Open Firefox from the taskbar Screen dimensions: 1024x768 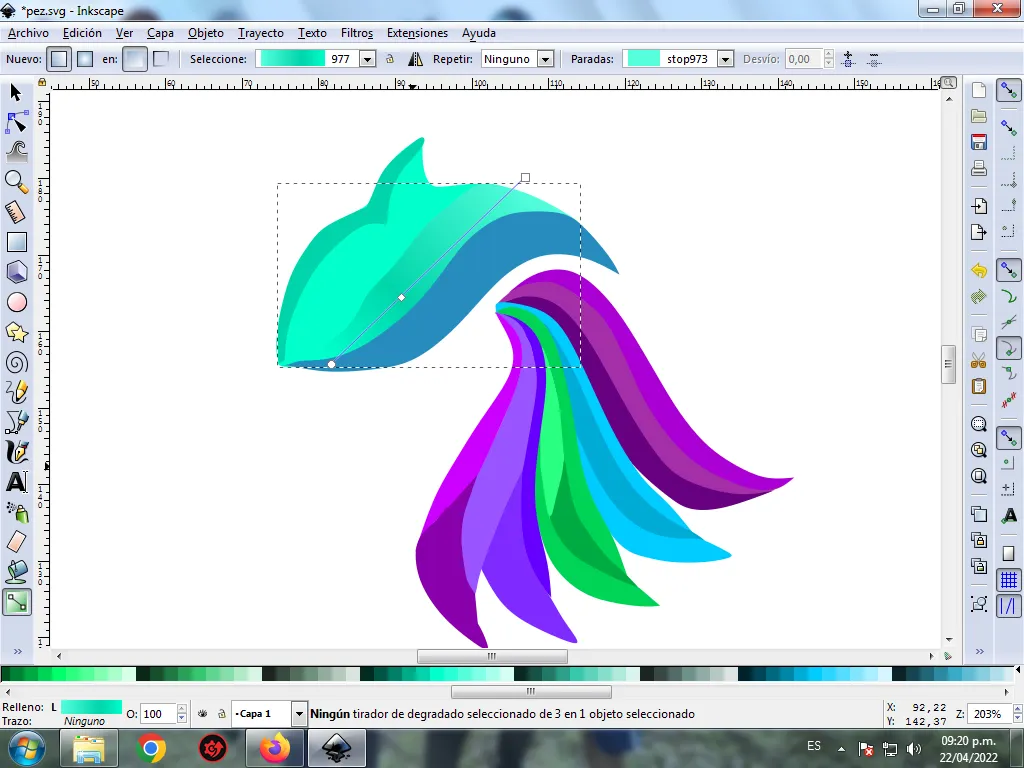[x=274, y=748]
